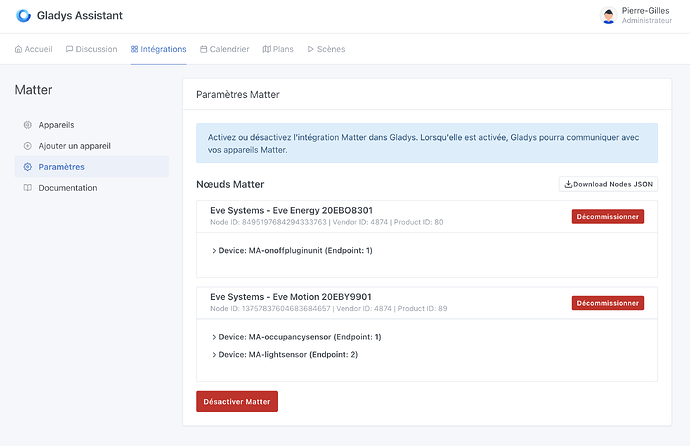Click the Pierre-Gilles Administrateur name
This screenshot has width=690, height=446.
pos(646,15)
